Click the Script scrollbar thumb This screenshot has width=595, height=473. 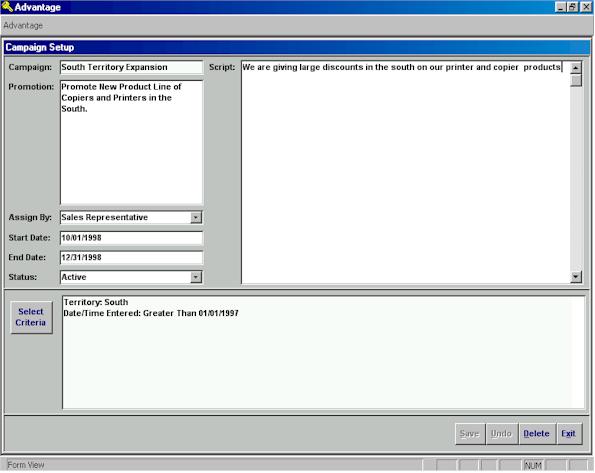click(x=576, y=80)
